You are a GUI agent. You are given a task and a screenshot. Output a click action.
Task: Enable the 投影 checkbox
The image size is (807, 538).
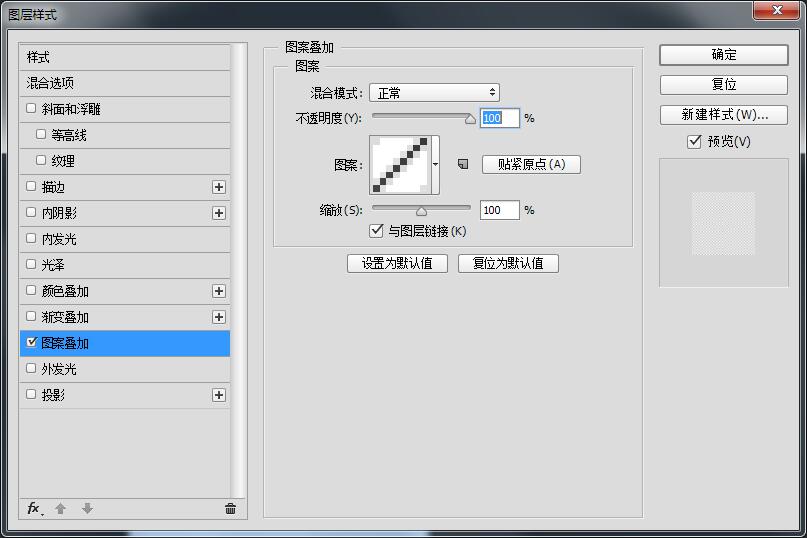pyautogui.click(x=31, y=394)
